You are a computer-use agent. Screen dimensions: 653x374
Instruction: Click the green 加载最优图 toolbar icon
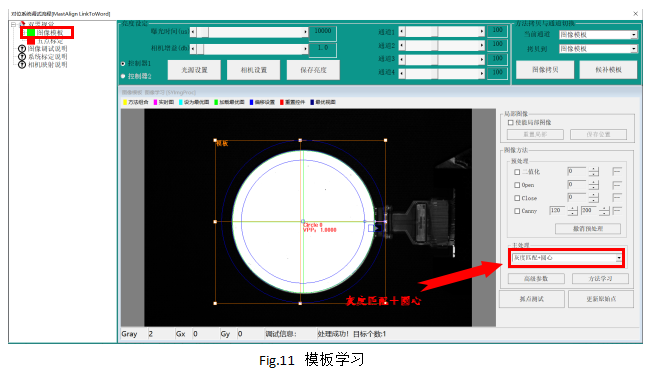pyautogui.click(x=216, y=102)
